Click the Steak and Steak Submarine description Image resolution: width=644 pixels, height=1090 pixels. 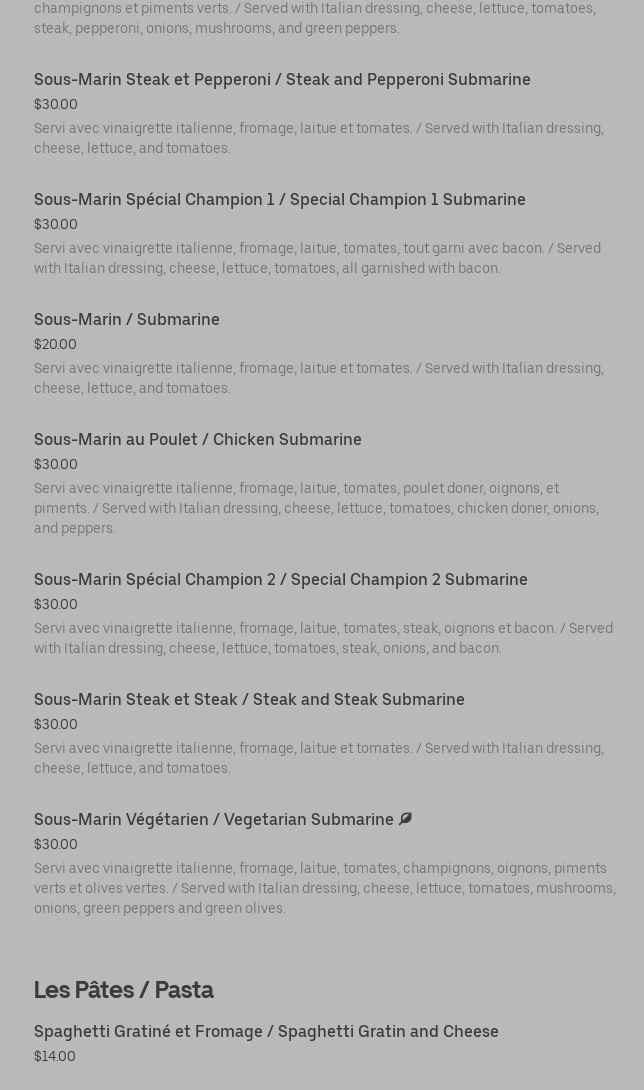(318, 758)
